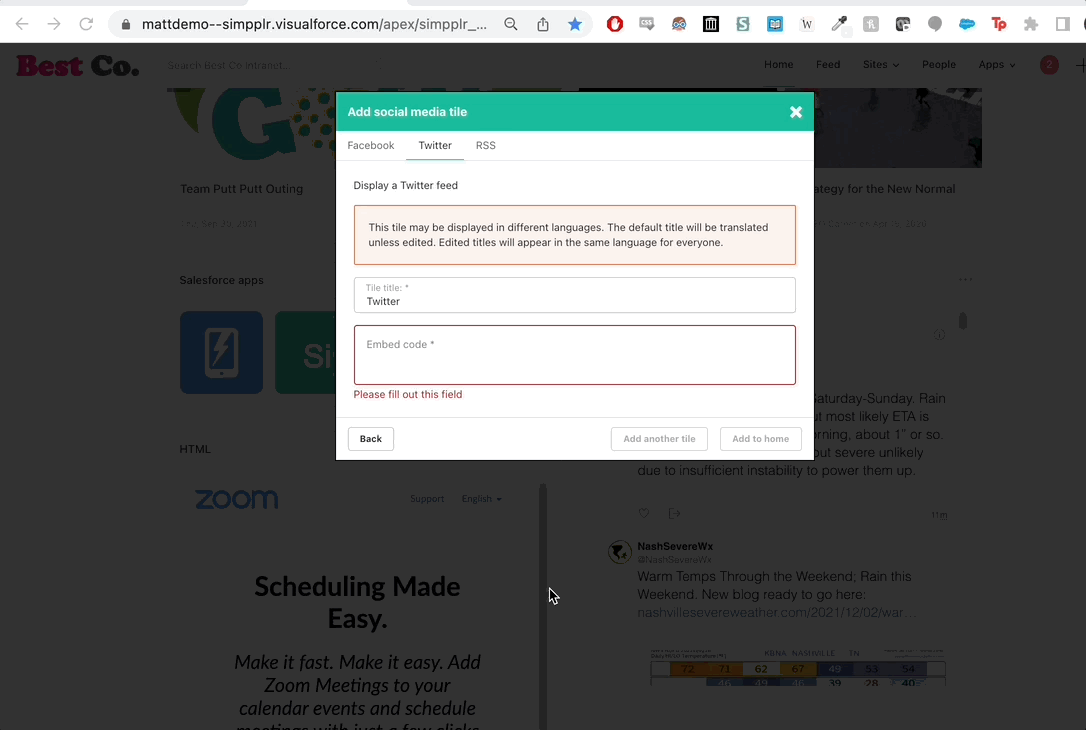Image resolution: width=1086 pixels, height=730 pixels.
Task: Click the Salesforce cloud extension icon
Action: click(967, 24)
